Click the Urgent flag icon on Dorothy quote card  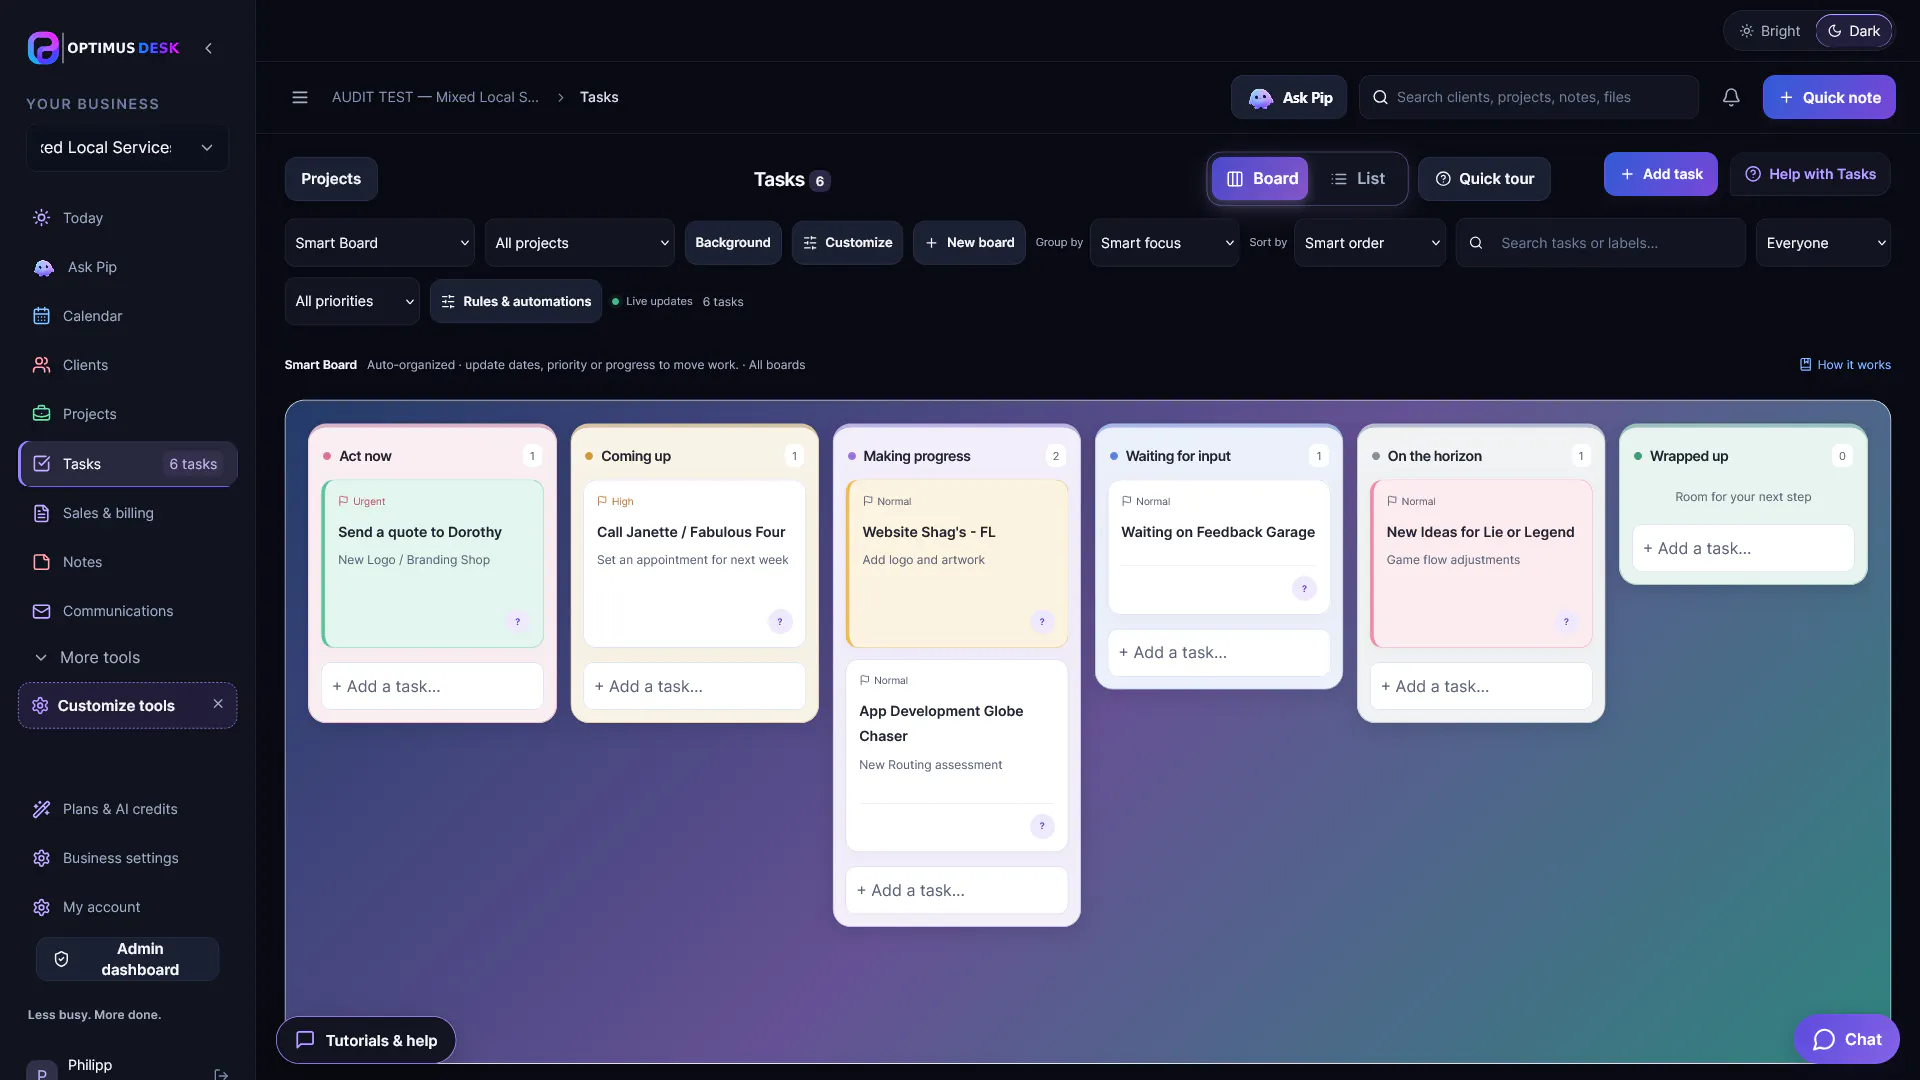(x=343, y=501)
